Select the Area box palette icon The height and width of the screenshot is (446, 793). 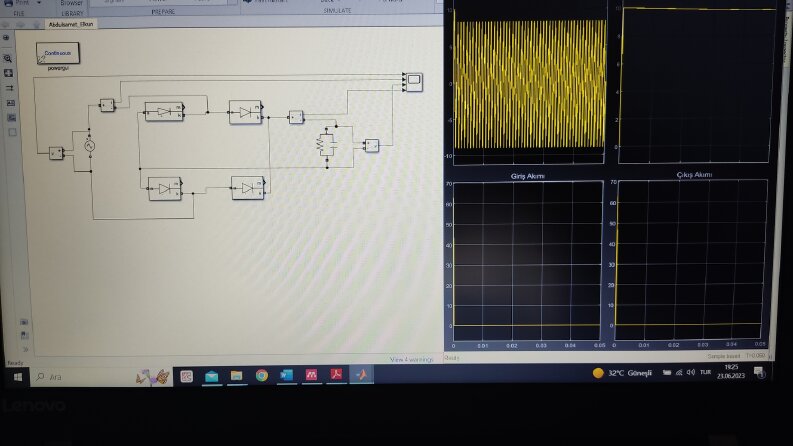coord(13,132)
